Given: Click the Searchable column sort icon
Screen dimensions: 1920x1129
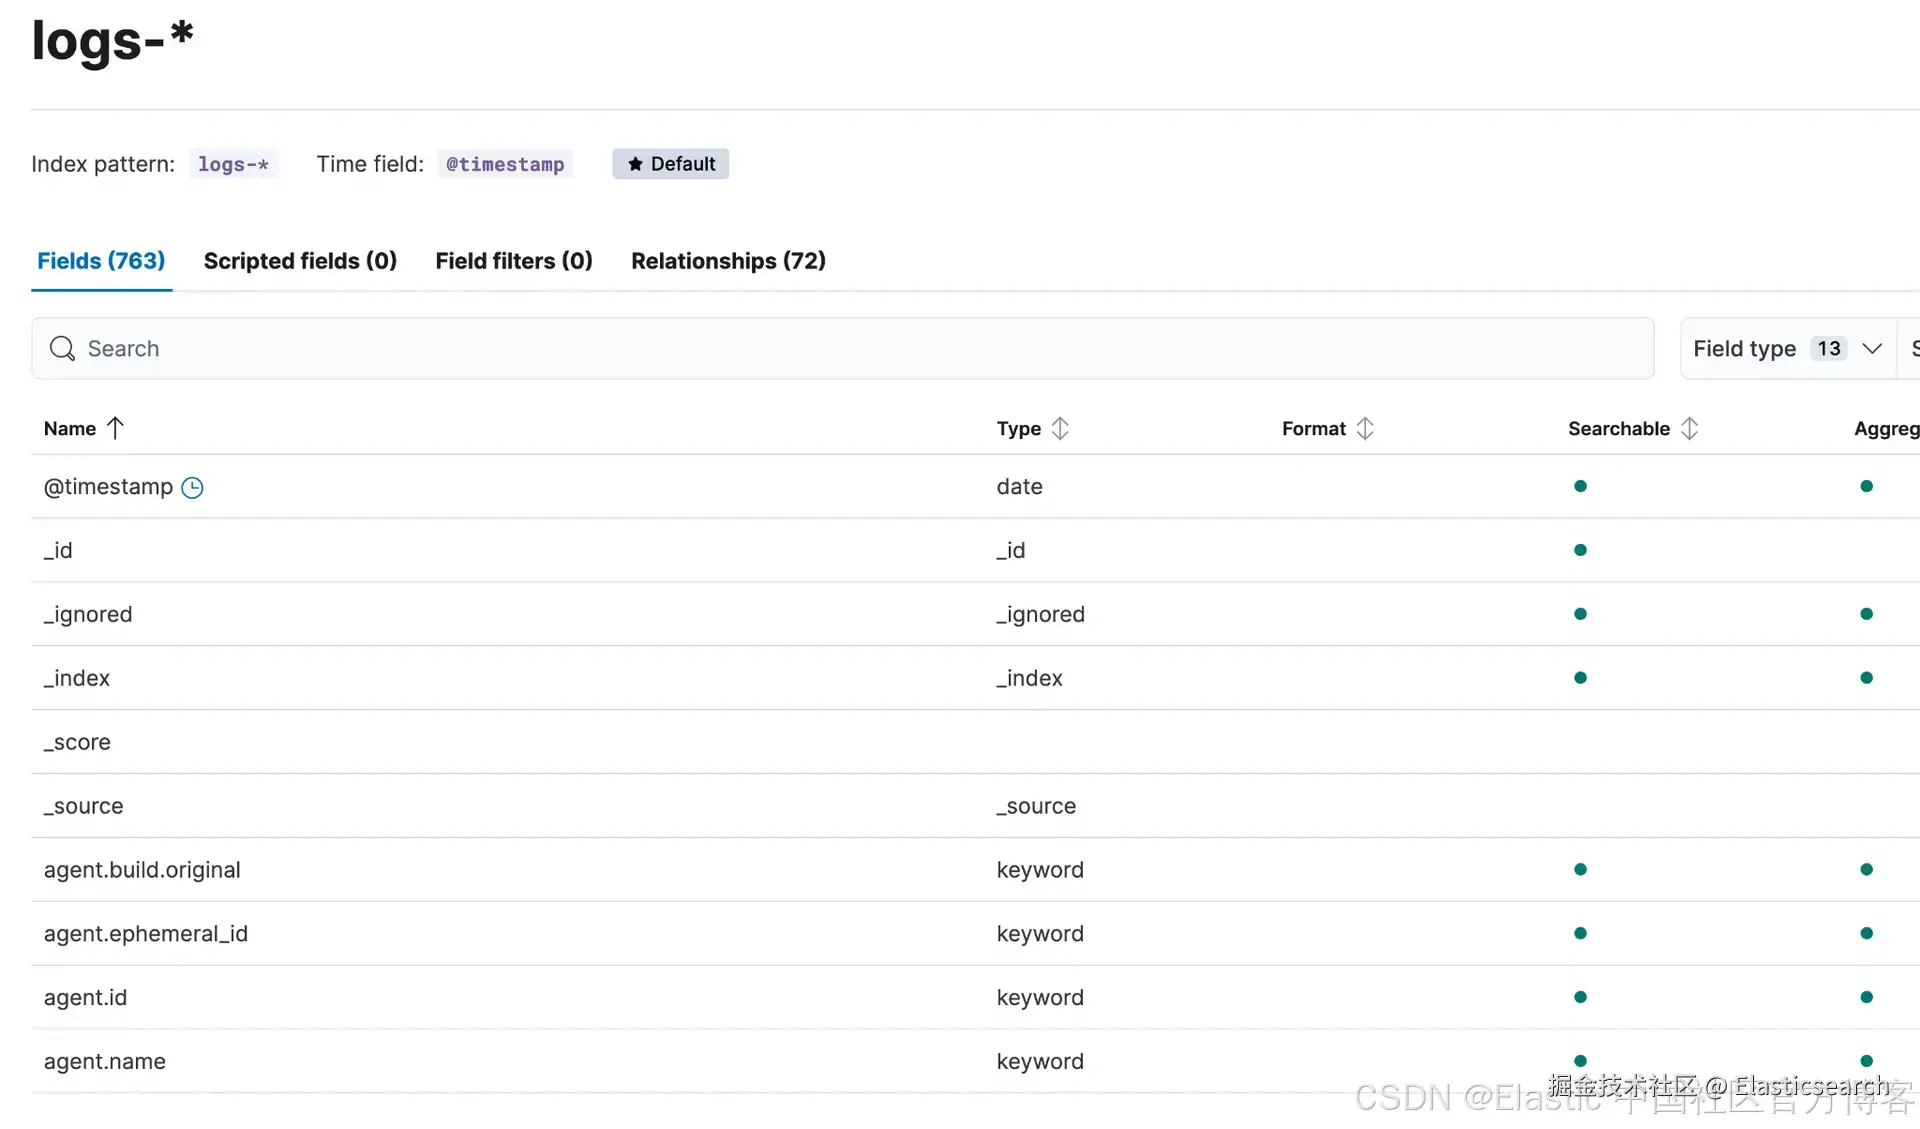Looking at the screenshot, I should pos(1689,428).
